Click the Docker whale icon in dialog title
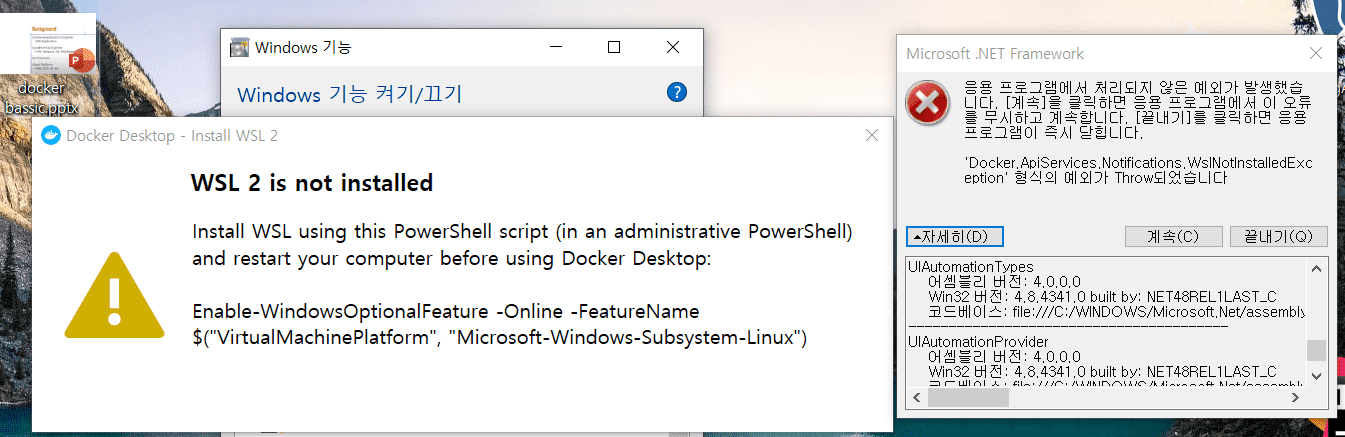The height and width of the screenshot is (437, 1345). point(51,136)
